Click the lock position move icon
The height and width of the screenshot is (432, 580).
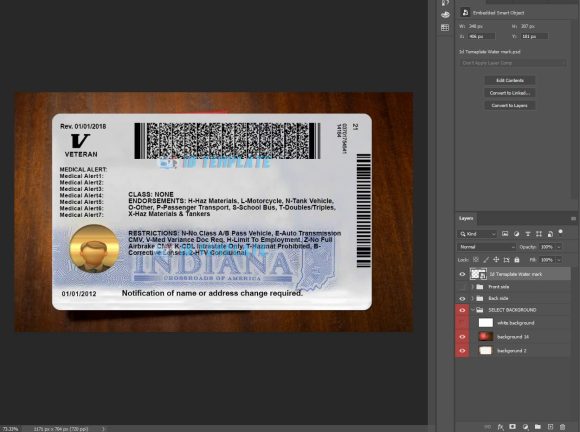(496, 260)
